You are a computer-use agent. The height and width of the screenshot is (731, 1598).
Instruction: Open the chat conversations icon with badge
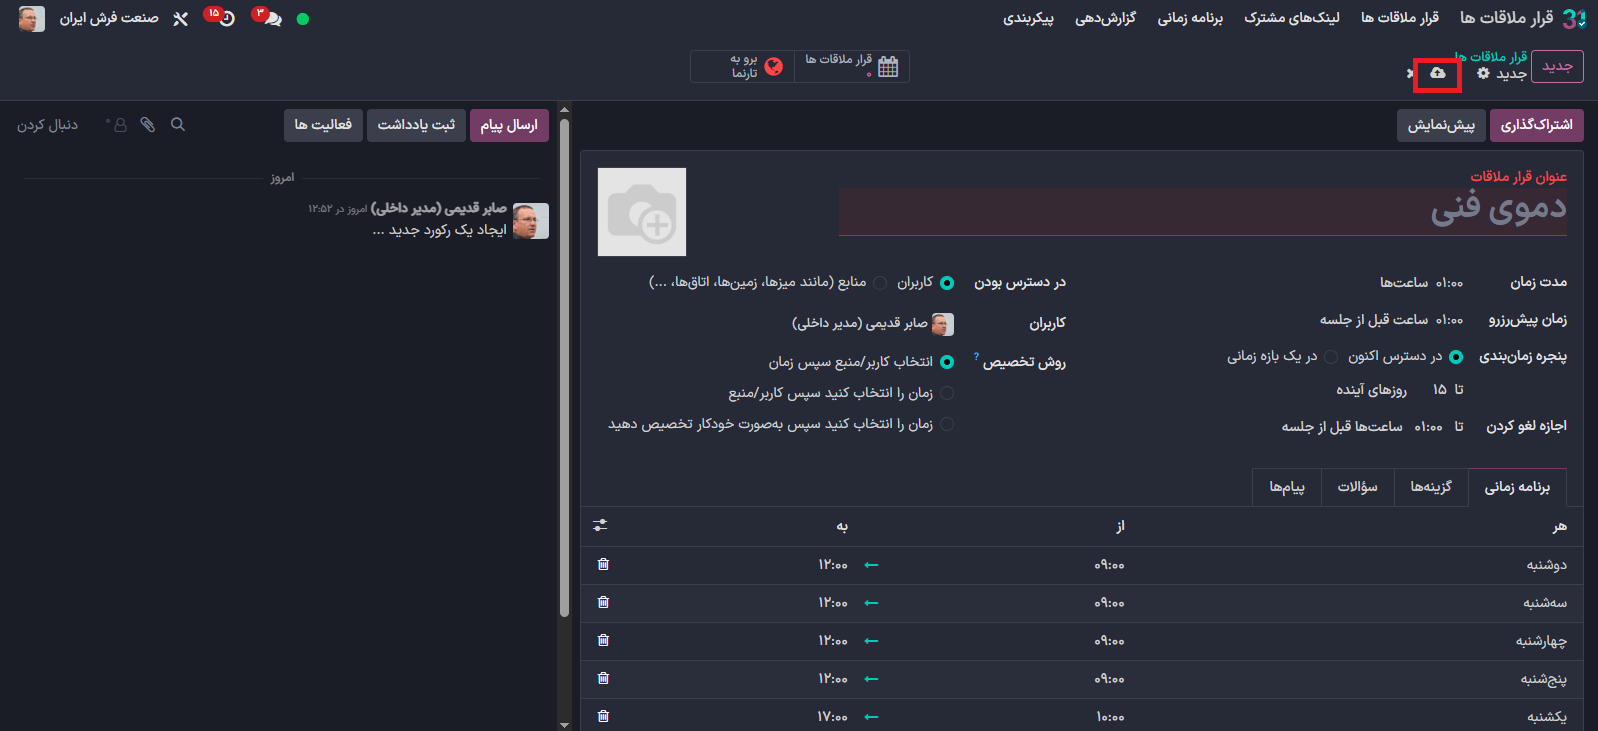(x=268, y=18)
